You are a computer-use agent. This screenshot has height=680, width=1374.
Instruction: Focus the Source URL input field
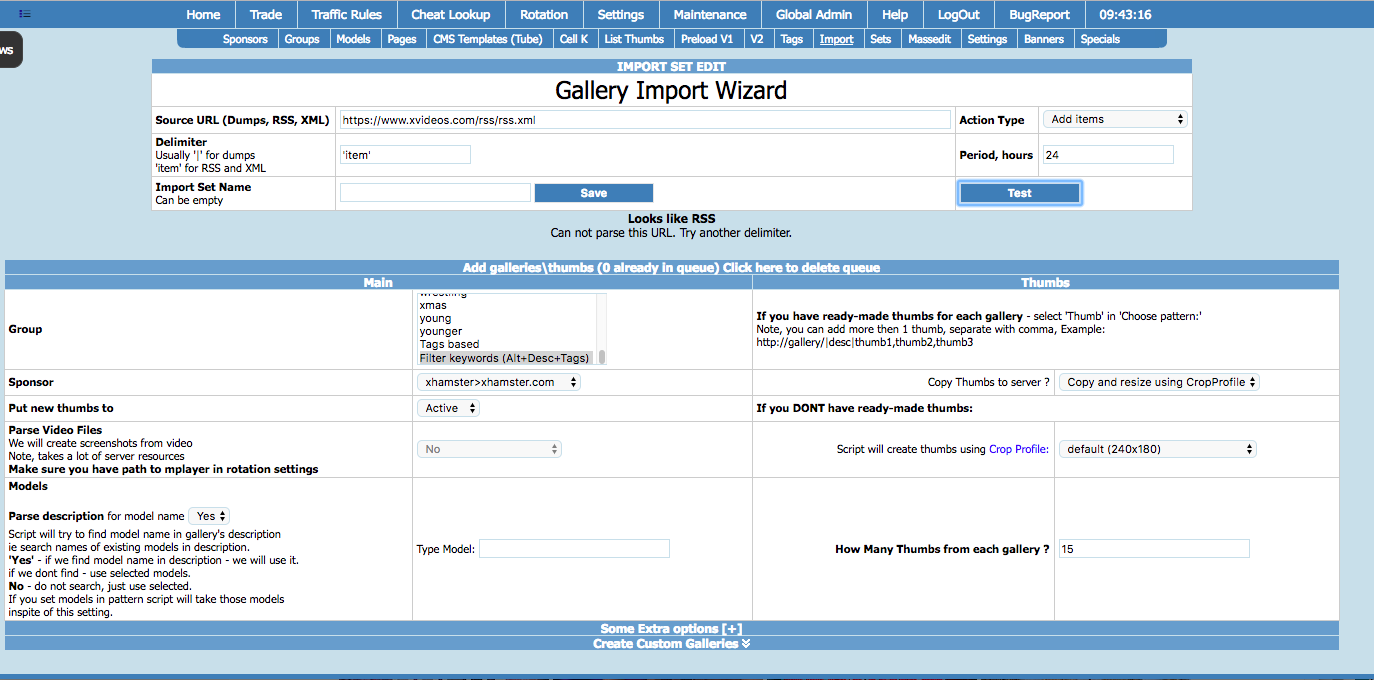tap(645, 119)
